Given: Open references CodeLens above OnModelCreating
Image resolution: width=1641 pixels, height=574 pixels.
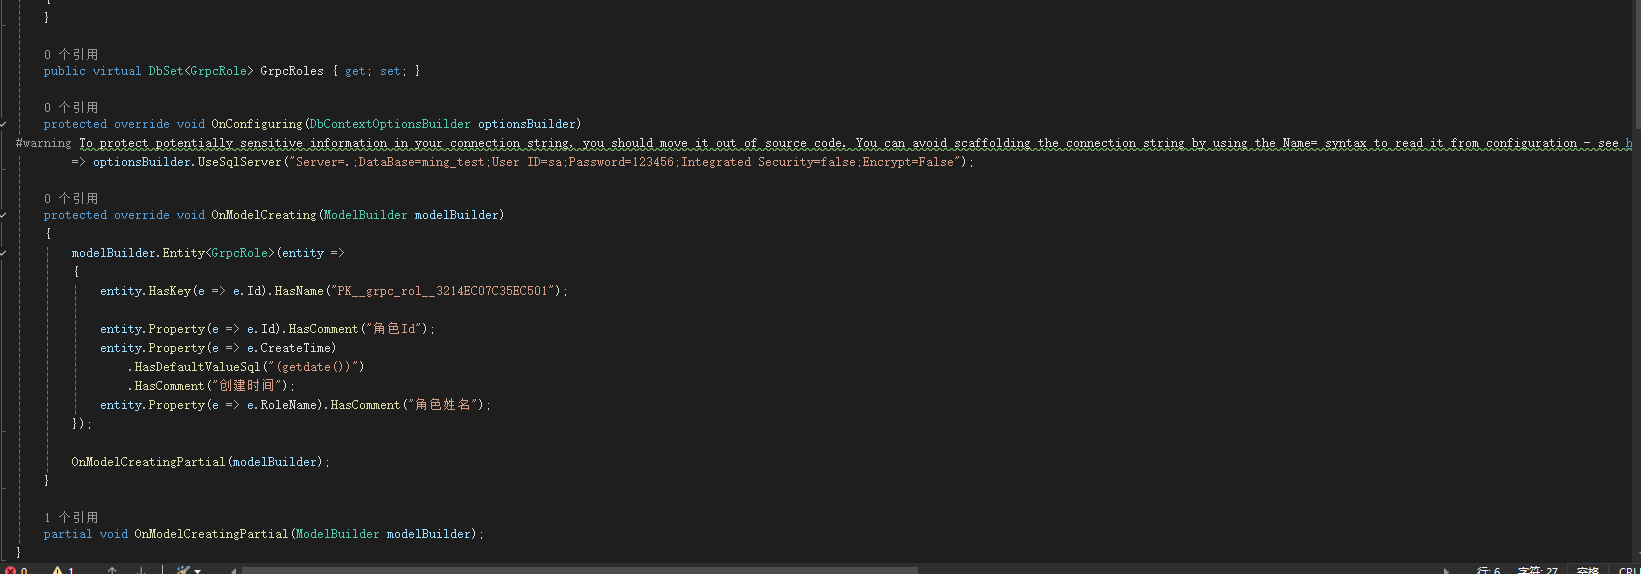Looking at the screenshot, I should pos(71,198).
